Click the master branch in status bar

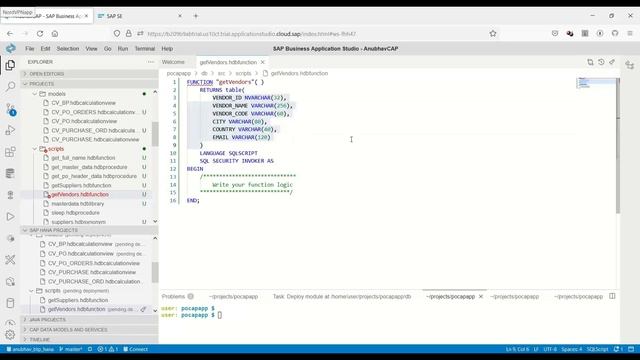71,349
